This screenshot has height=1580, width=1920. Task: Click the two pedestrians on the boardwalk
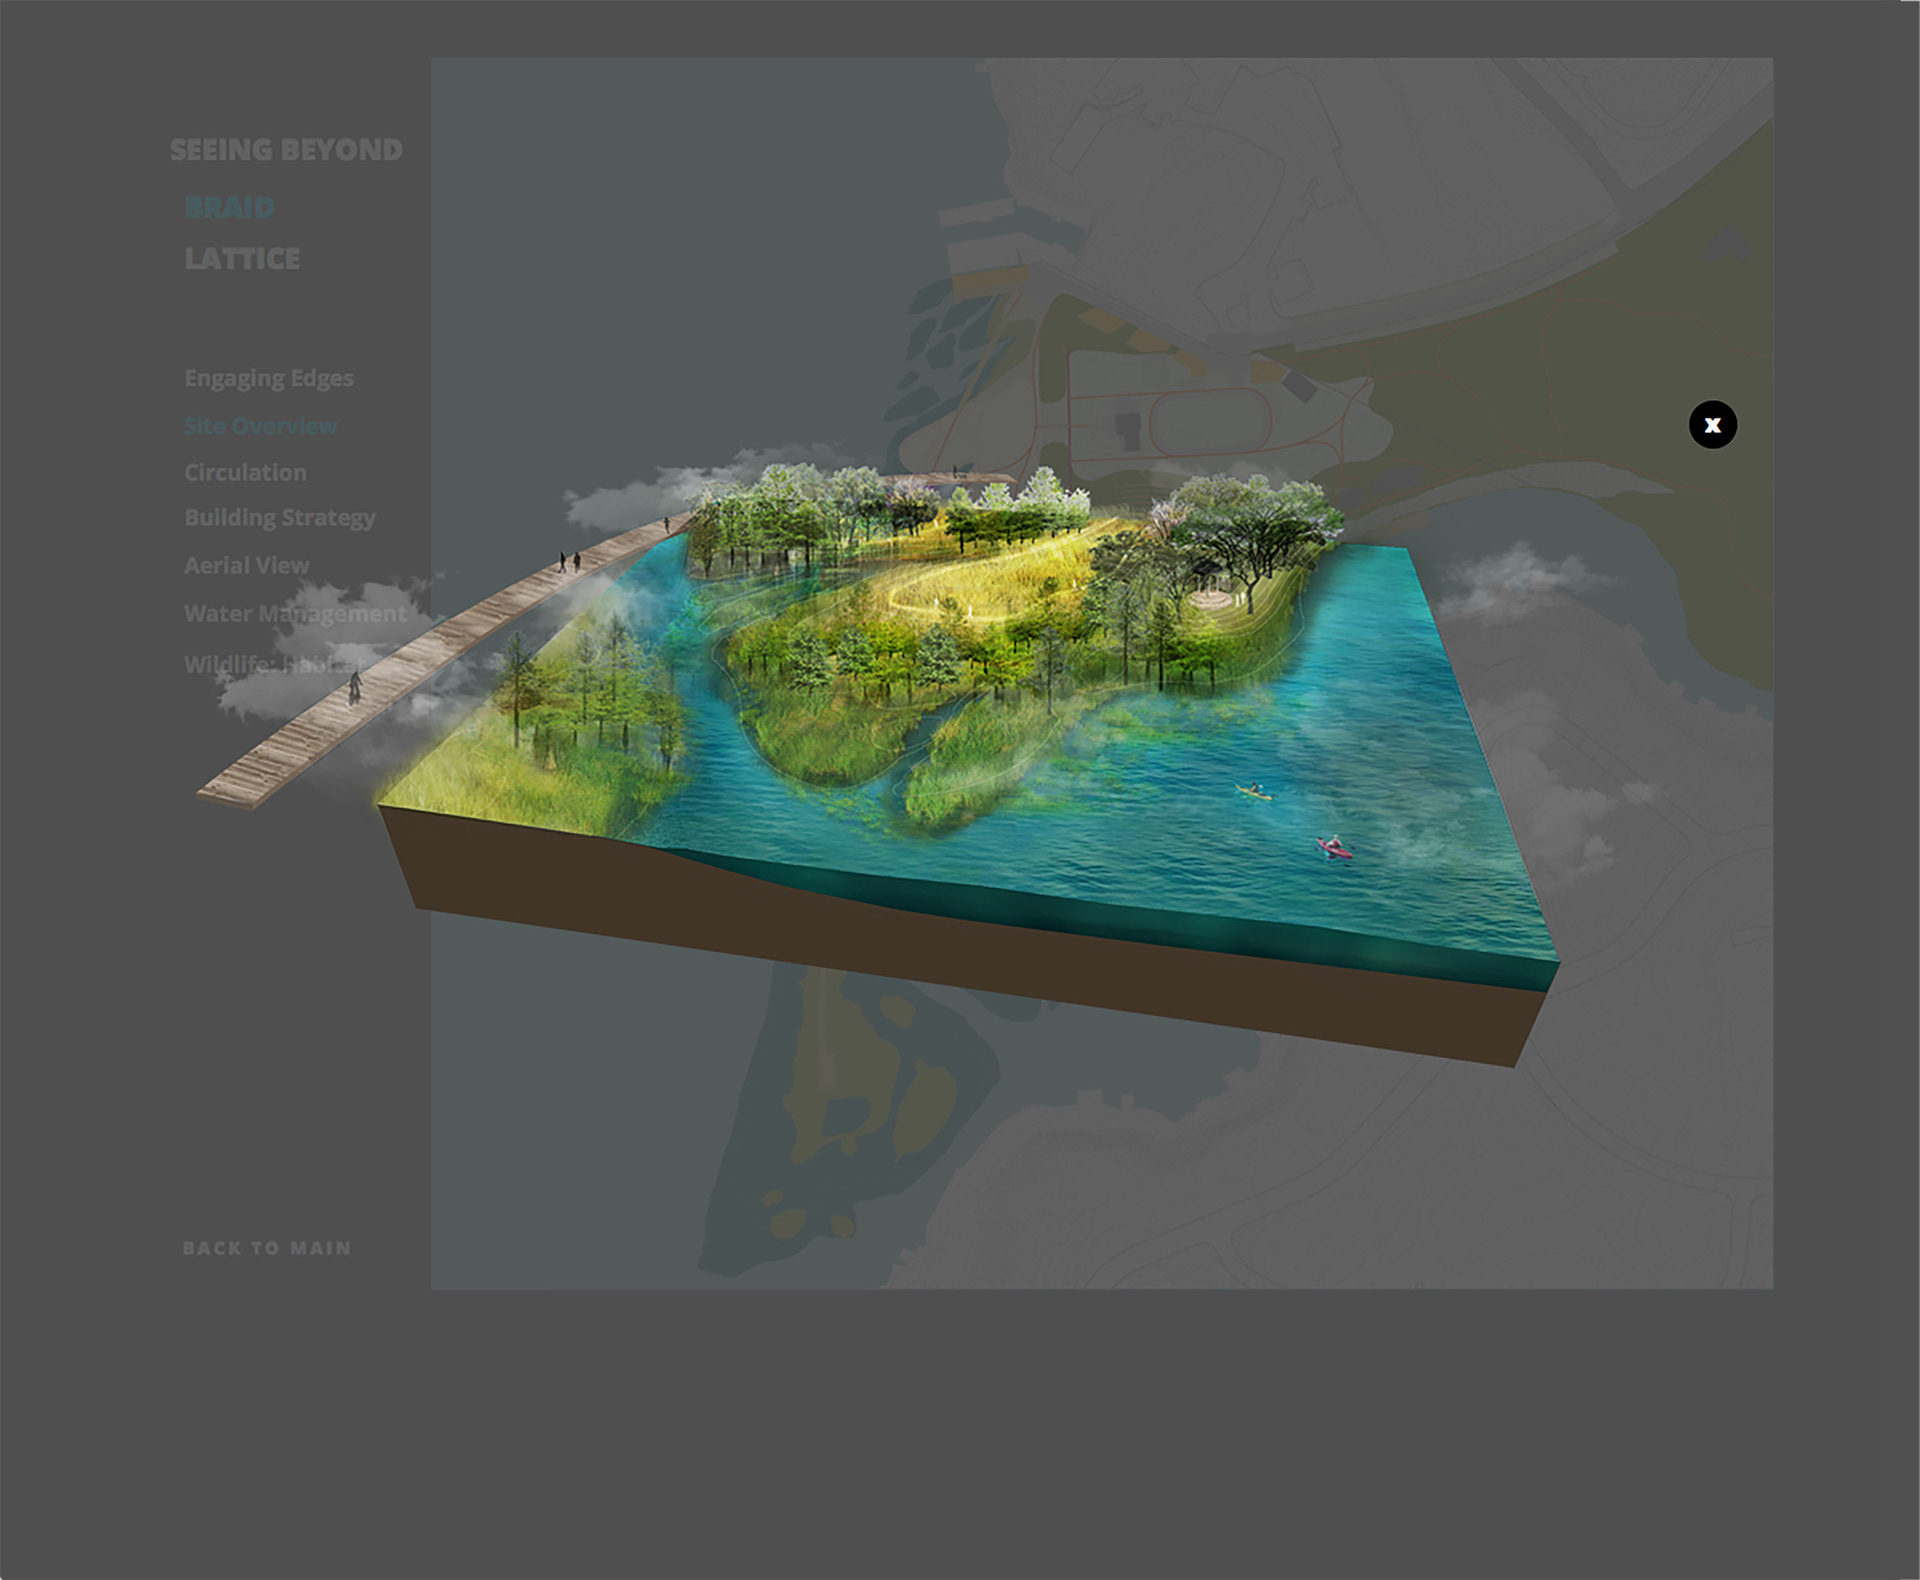(x=569, y=562)
